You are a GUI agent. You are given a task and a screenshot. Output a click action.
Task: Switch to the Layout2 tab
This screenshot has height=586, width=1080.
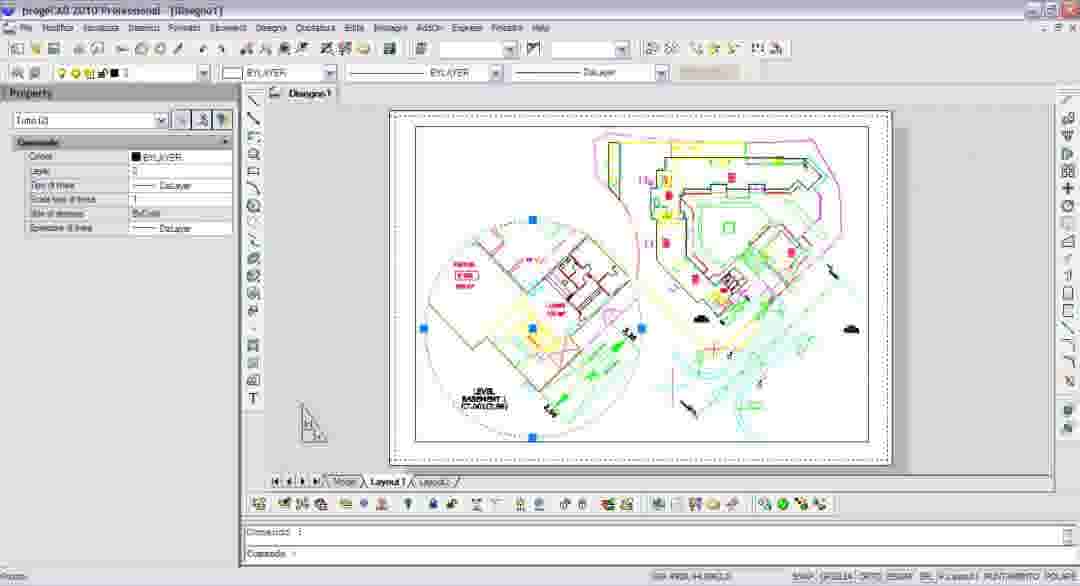coord(432,481)
